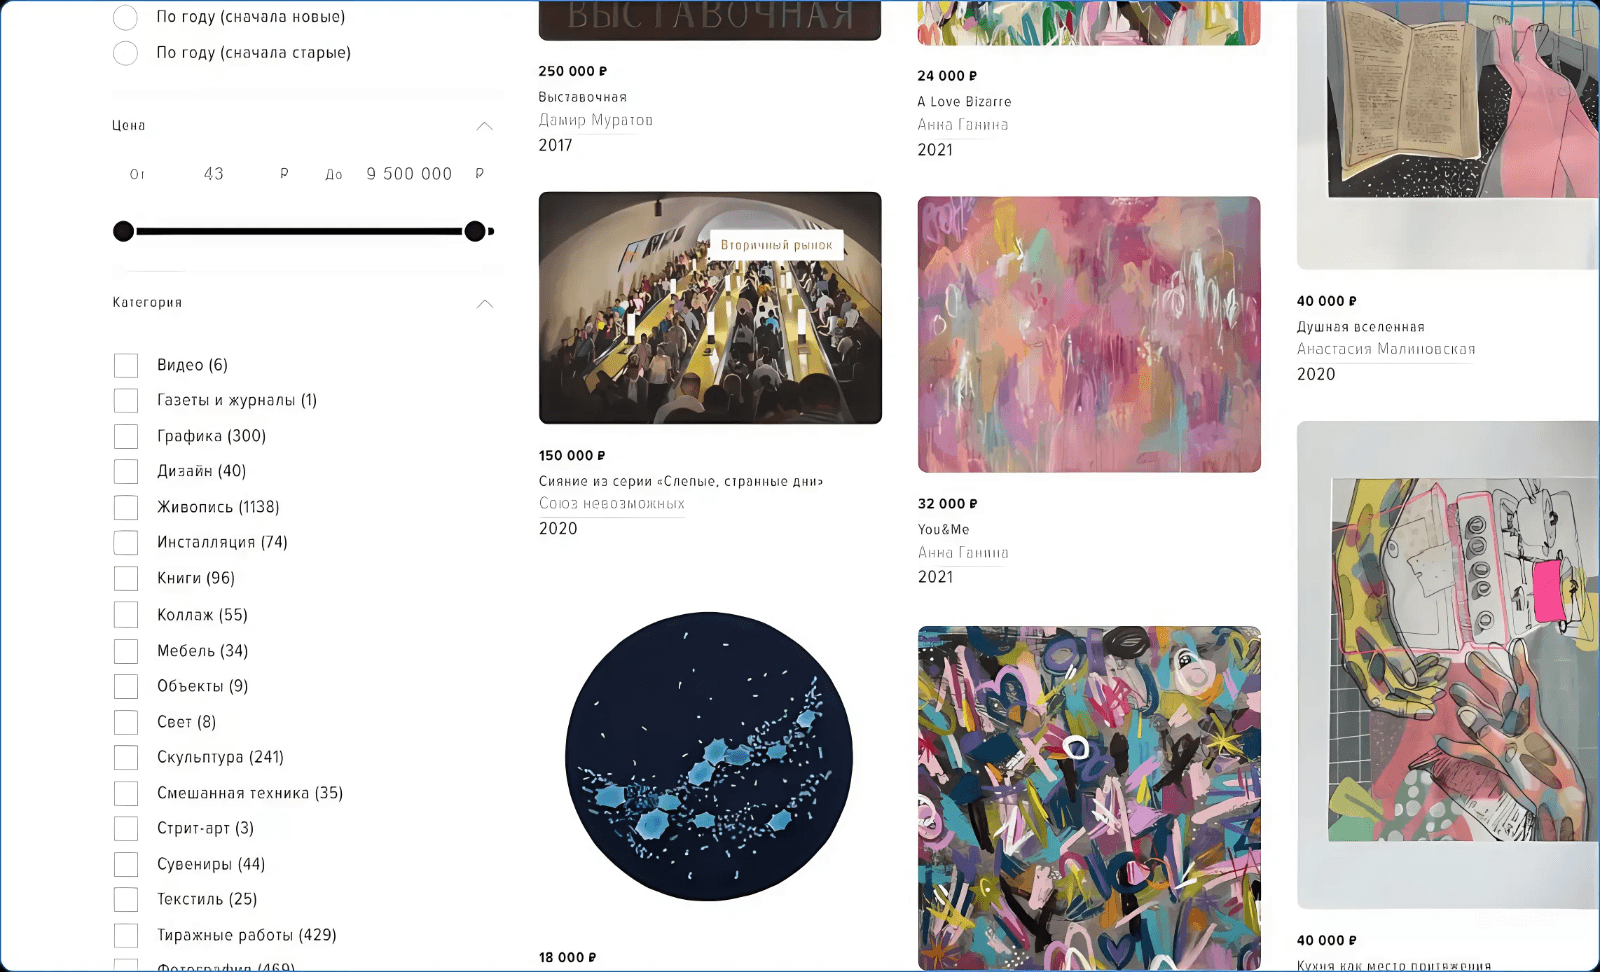The height and width of the screenshot is (972, 1600).
Task: Toggle the Стрит-арт (3) checkbox
Action: point(126,828)
